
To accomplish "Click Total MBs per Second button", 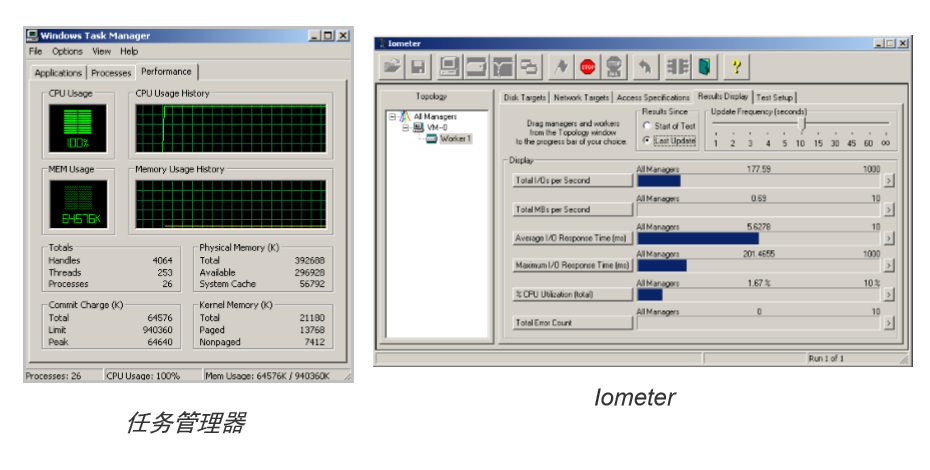I will click(572, 209).
